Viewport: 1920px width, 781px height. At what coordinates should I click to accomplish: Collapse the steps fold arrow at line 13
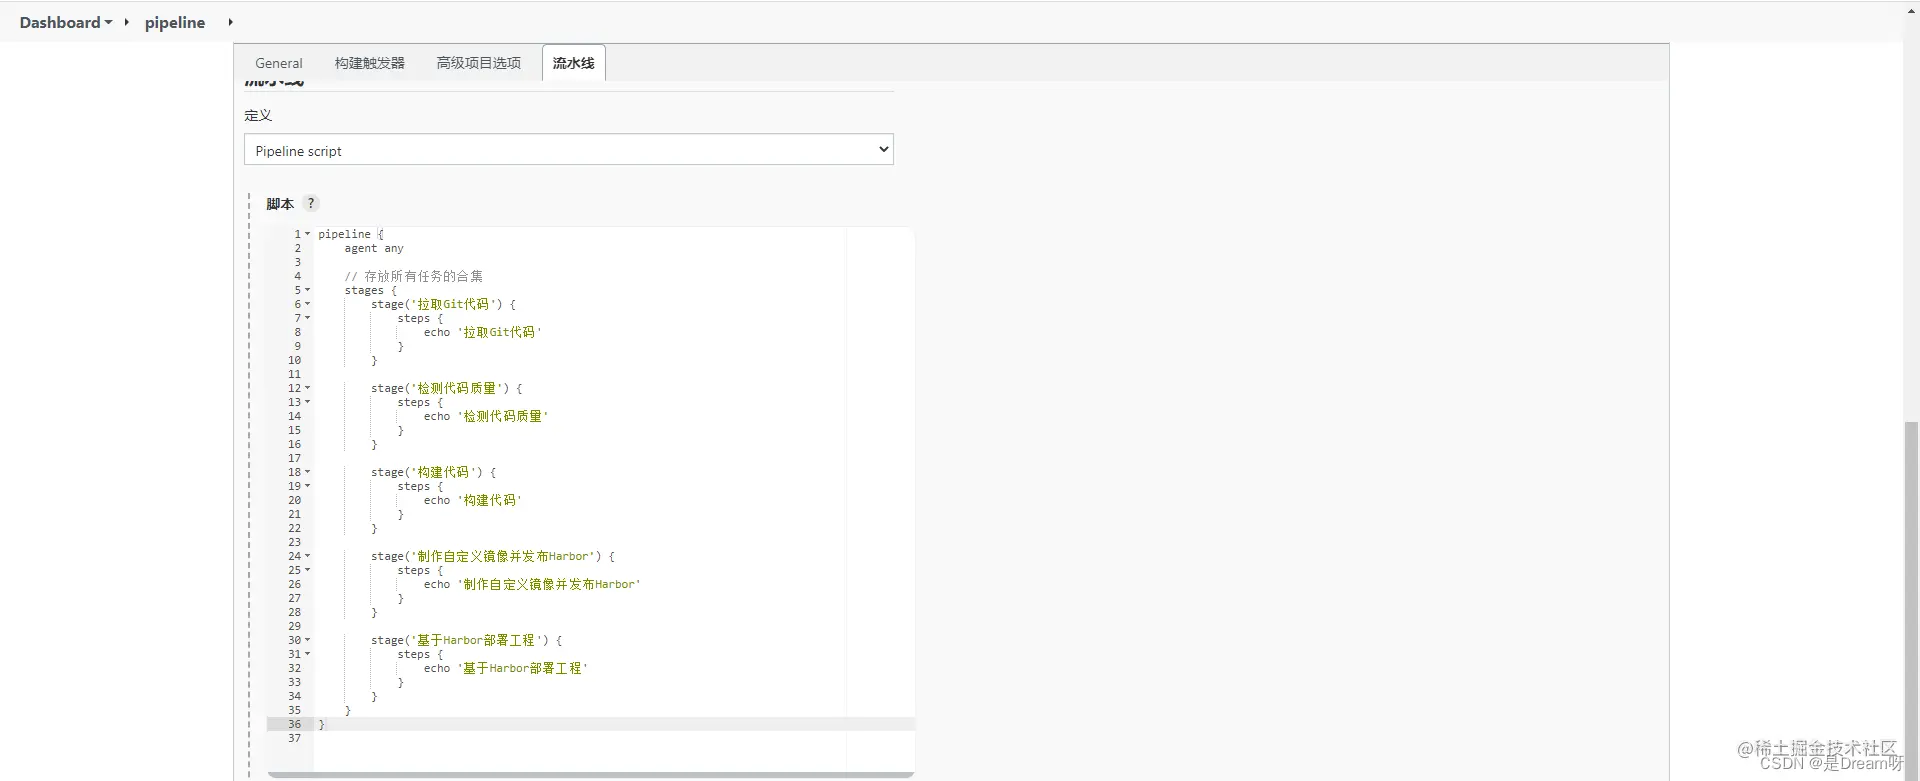tap(308, 402)
